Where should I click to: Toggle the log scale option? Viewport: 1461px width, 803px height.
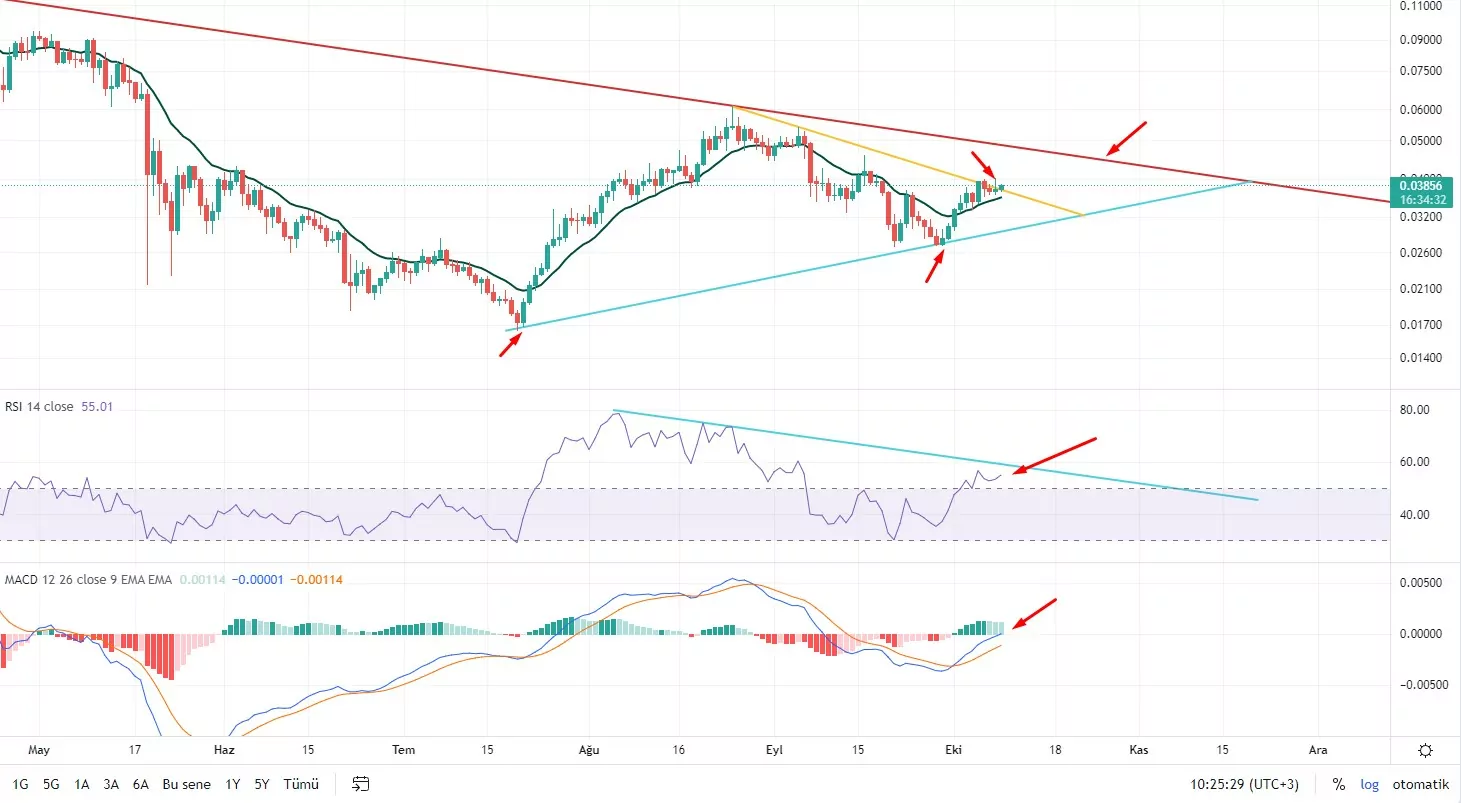tap(1369, 784)
